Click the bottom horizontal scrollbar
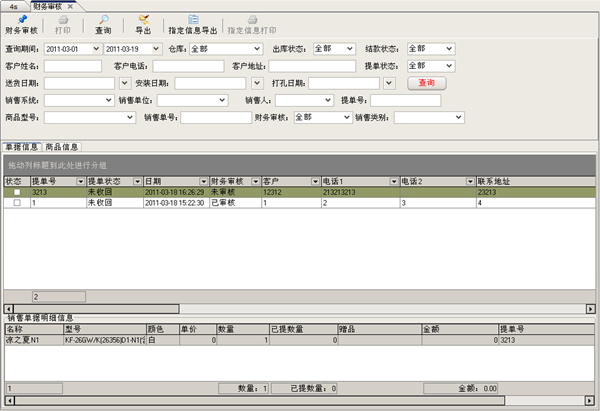 pyautogui.click(x=300, y=401)
